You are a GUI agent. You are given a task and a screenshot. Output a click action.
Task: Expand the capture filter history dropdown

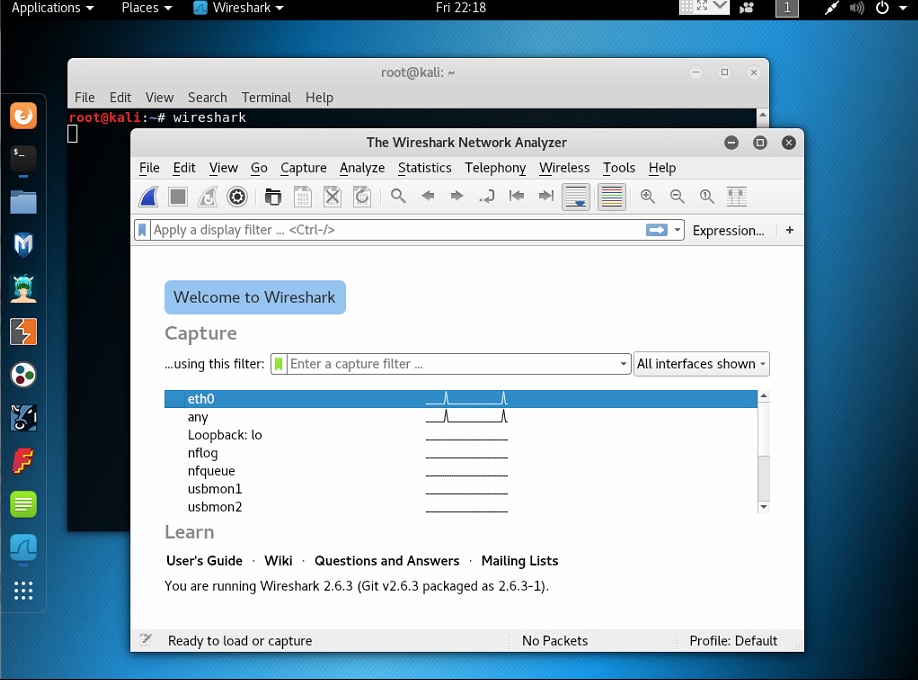pyautogui.click(x=622, y=364)
